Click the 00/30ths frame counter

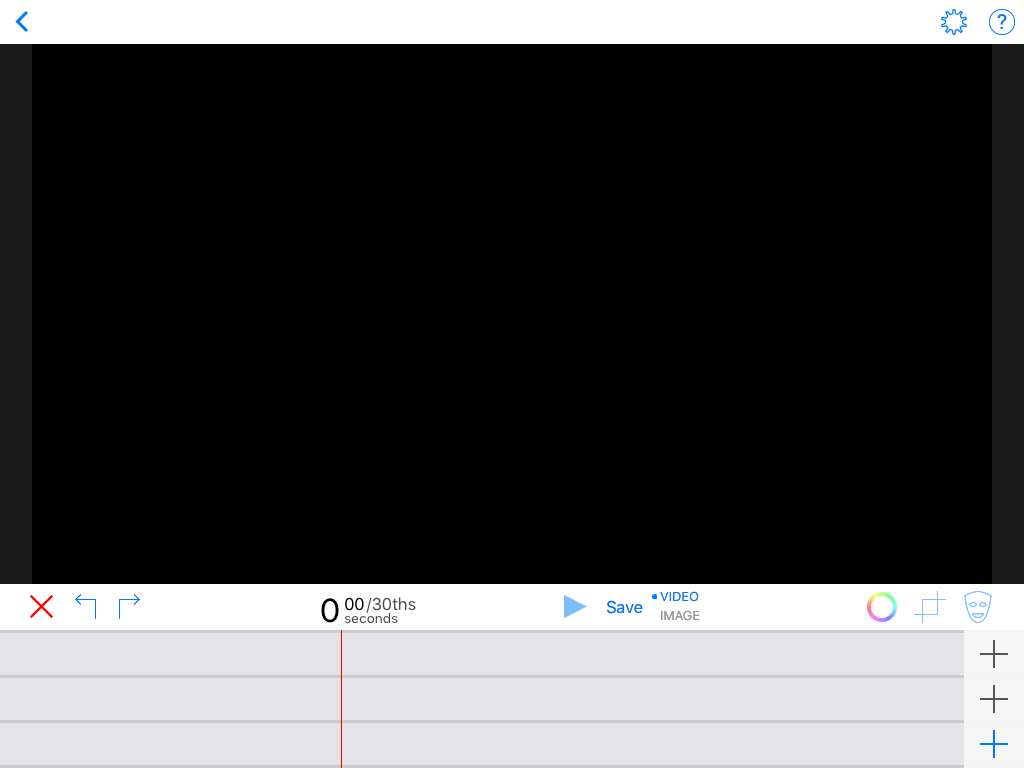pos(380,604)
